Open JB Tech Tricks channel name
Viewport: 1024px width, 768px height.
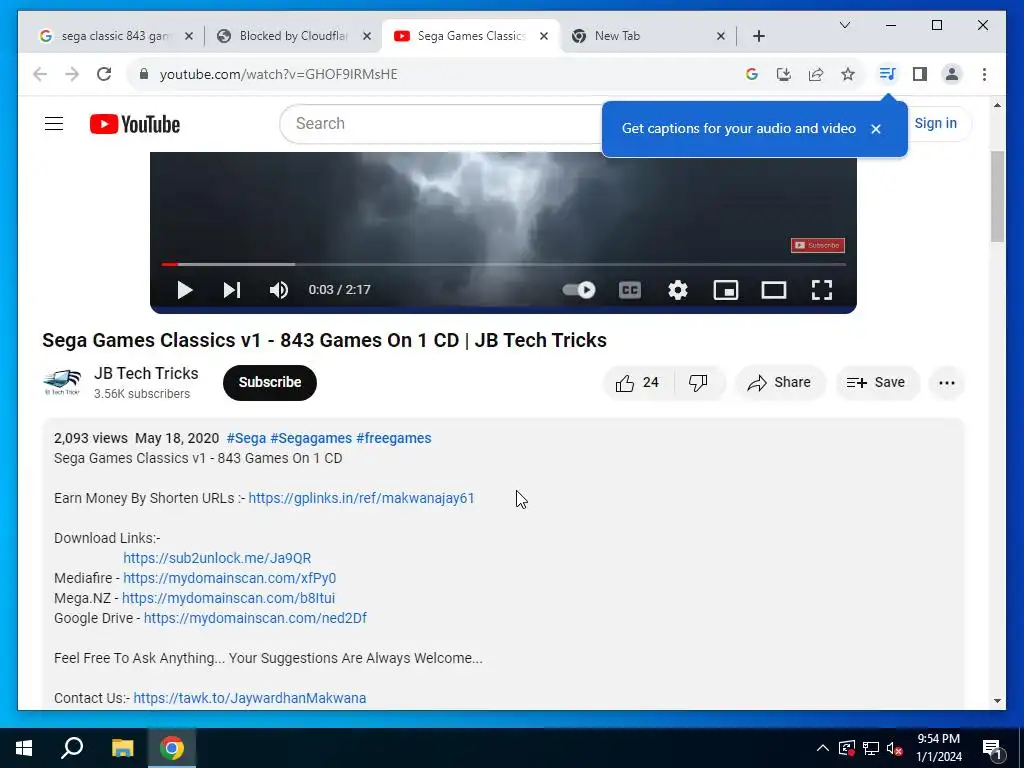coord(146,374)
